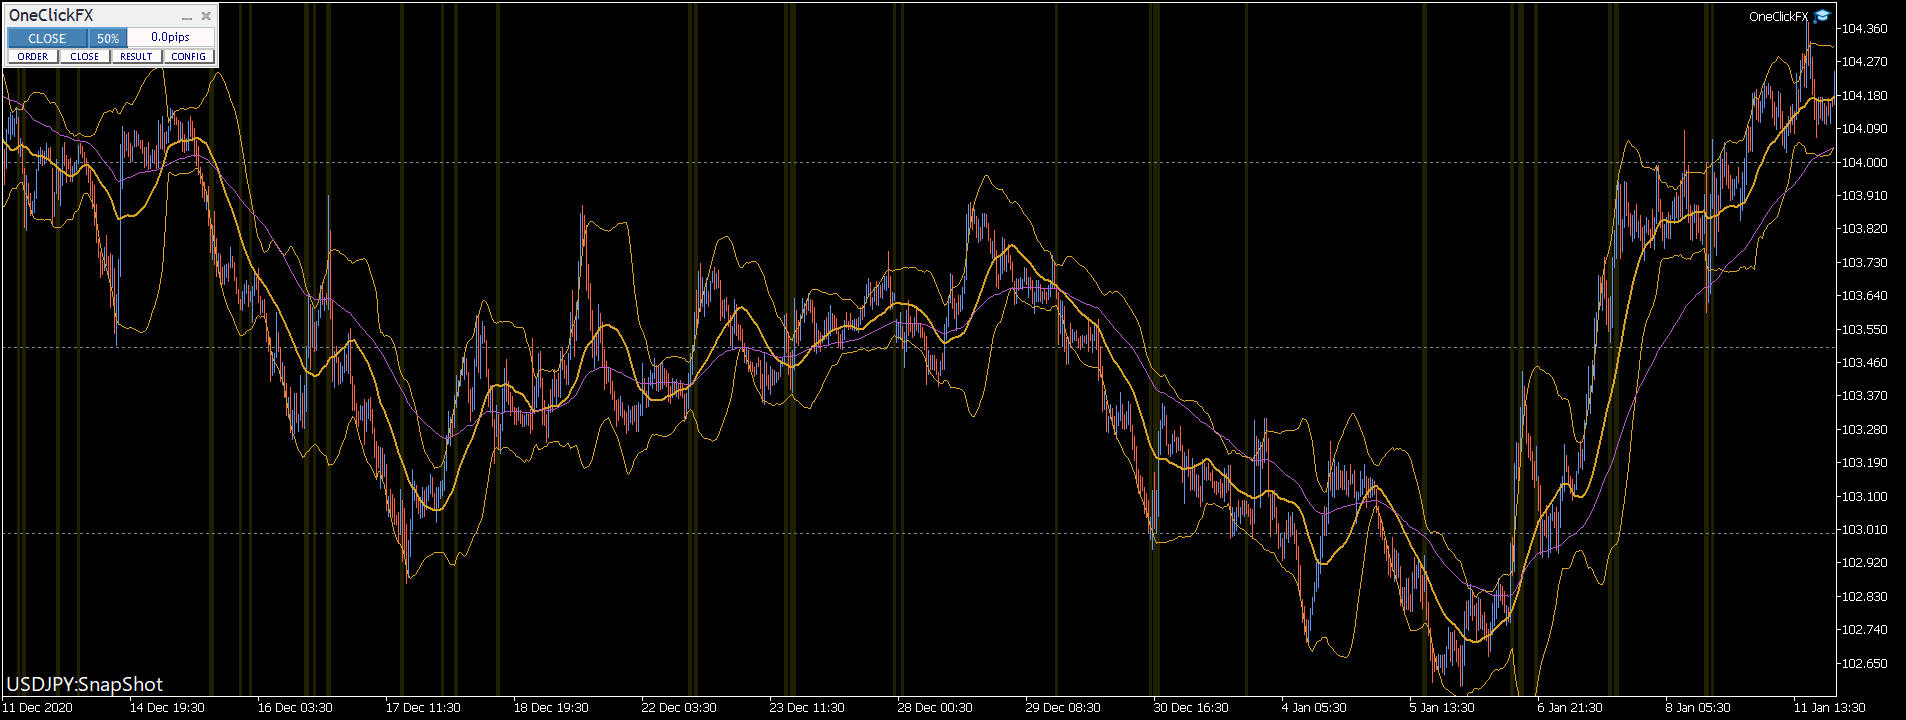Screen dimensions: 1906x720
Task: Click the 103.370 price label
Action: pyautogui.click(x=1865, y=395)
